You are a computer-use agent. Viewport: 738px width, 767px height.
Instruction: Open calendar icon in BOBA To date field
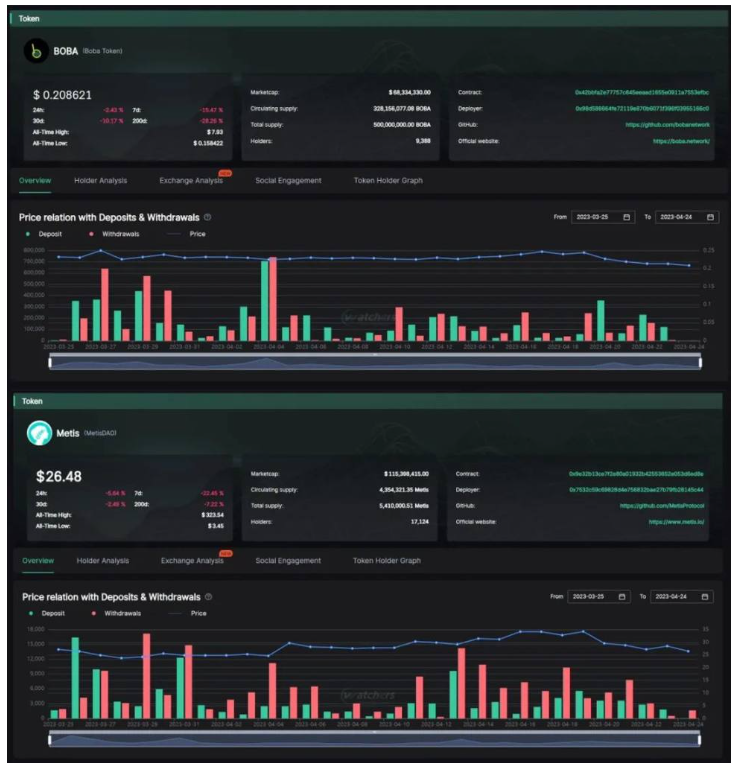click(x=710, y=217)
